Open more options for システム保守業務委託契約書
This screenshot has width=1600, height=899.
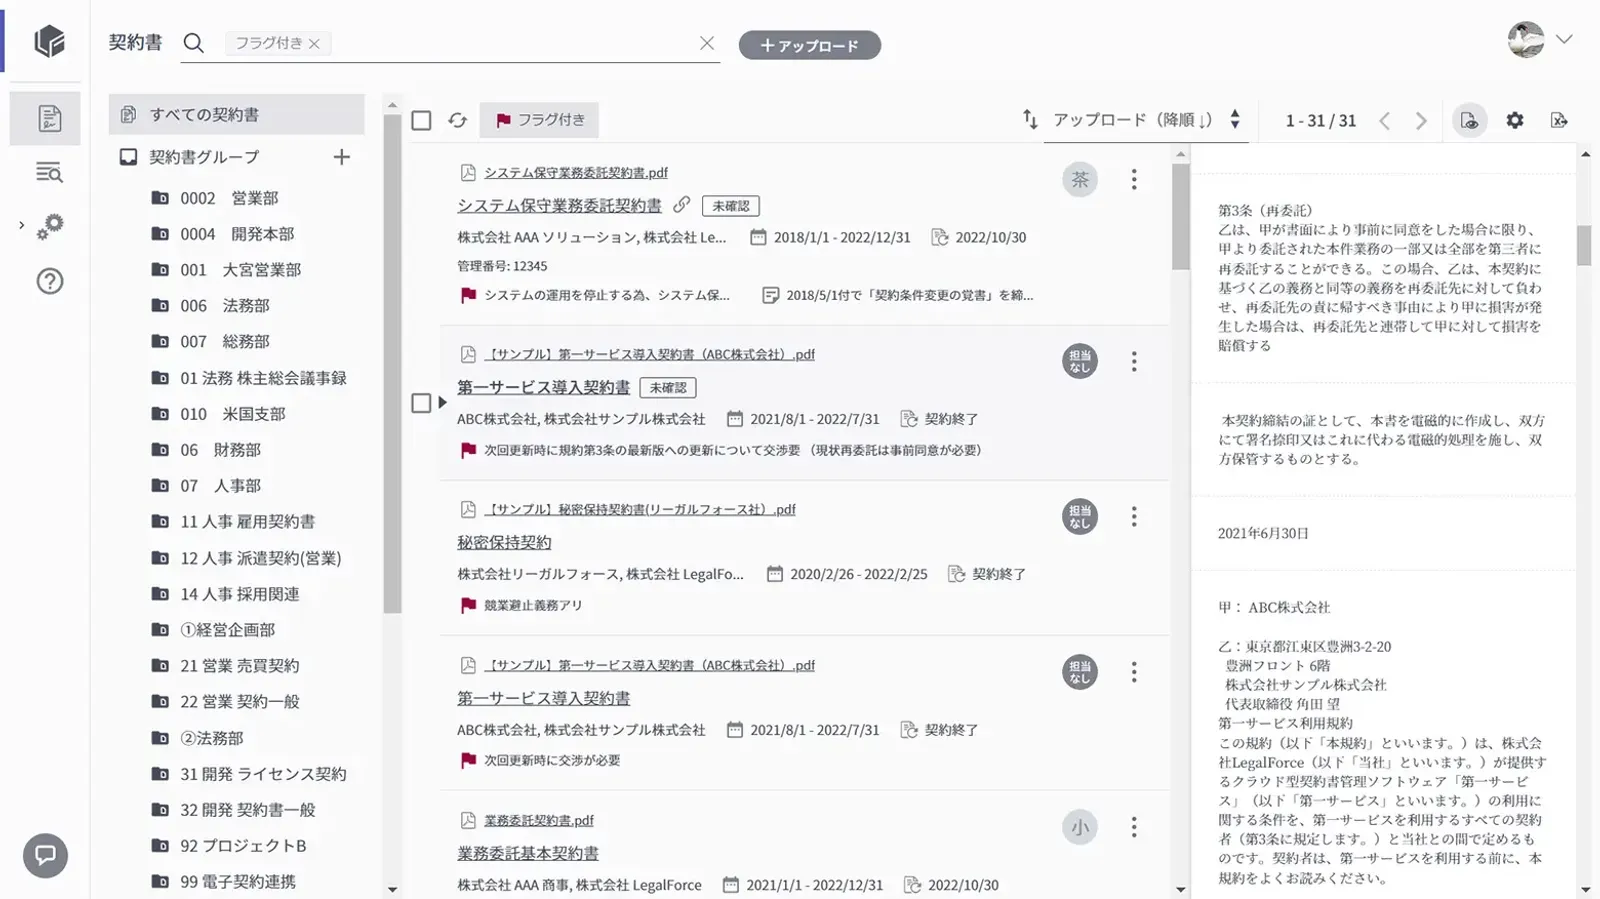pyautogui.click(x=1133, y=179)
